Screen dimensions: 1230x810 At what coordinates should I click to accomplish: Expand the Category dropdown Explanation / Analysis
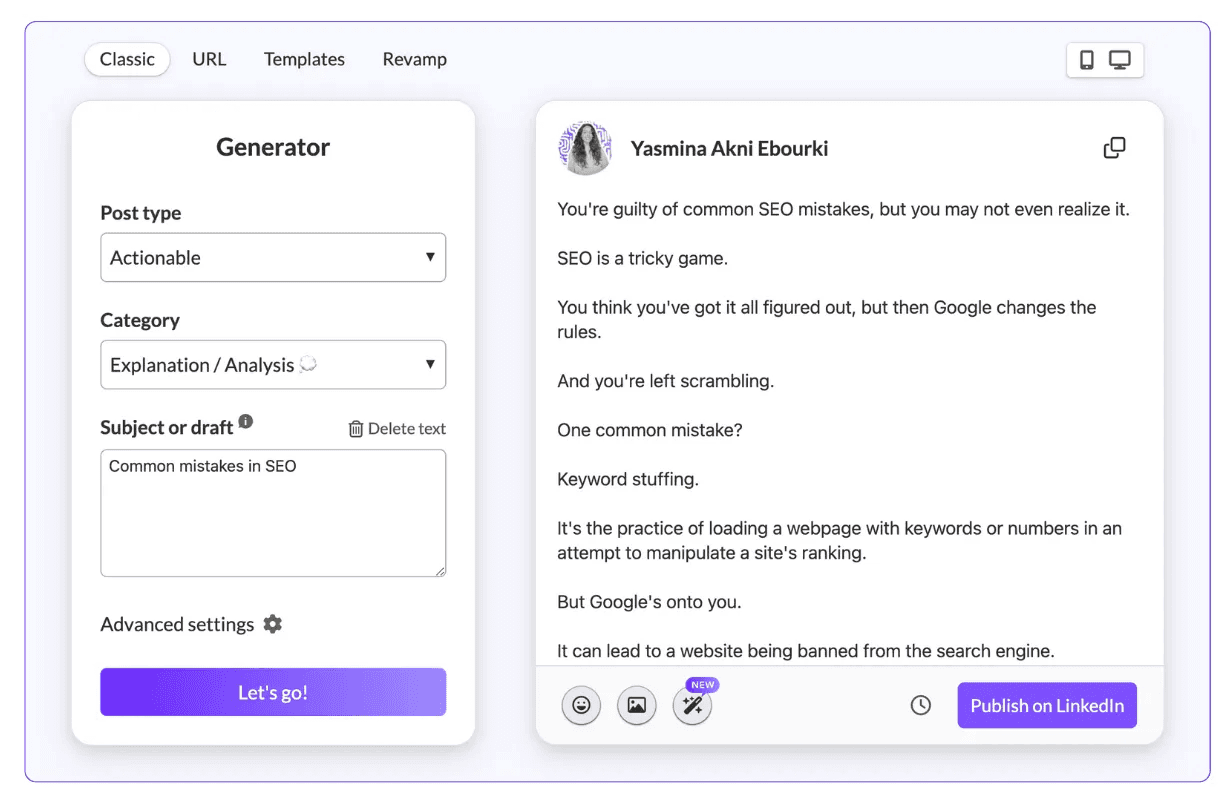pyautogui.click(x=273, y=365)
